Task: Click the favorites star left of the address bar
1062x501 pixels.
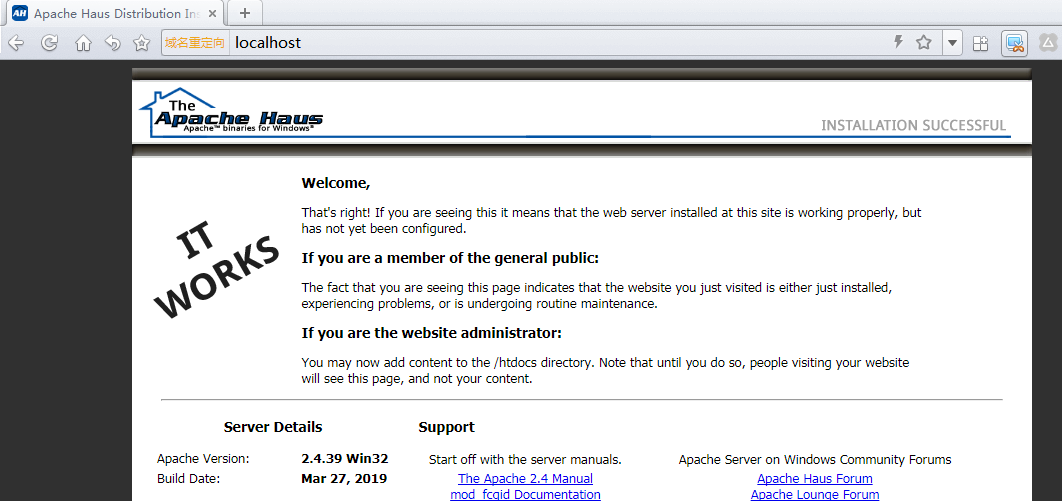Action: tap(142, 43)
